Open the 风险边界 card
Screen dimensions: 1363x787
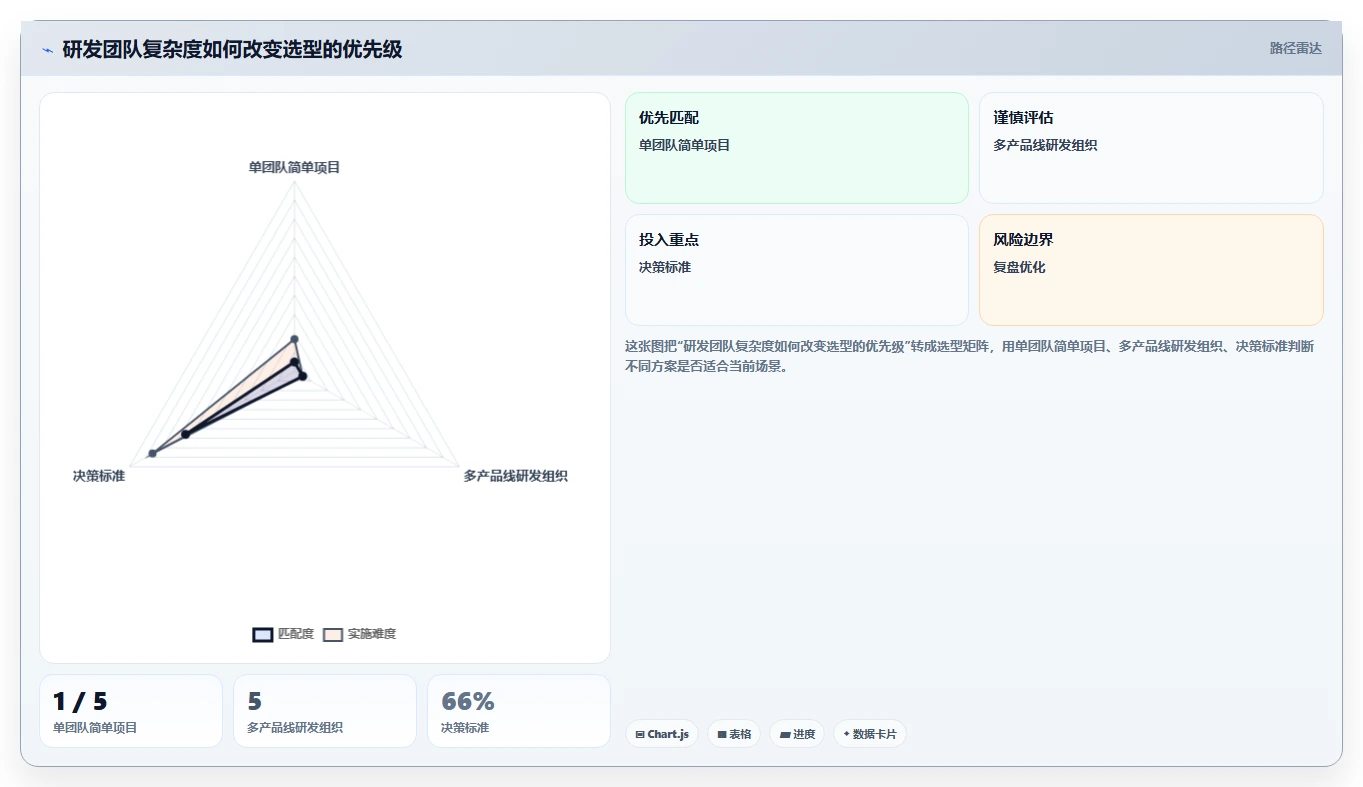pyautogui.click(x=1151, y=270)
